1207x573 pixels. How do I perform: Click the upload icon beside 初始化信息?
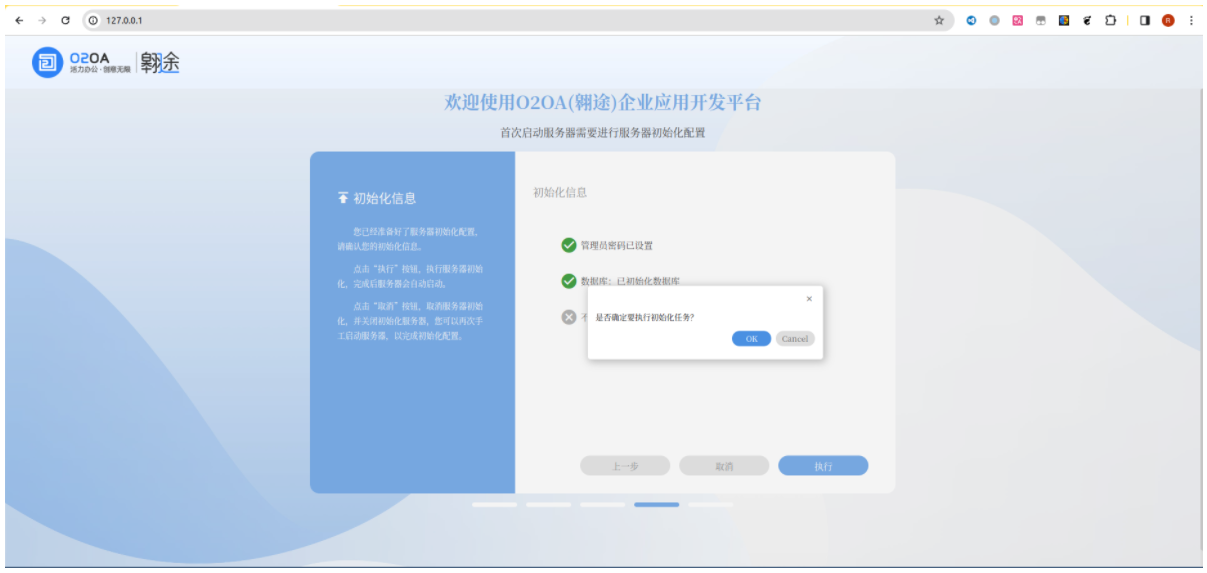click(x=343, y=198)
